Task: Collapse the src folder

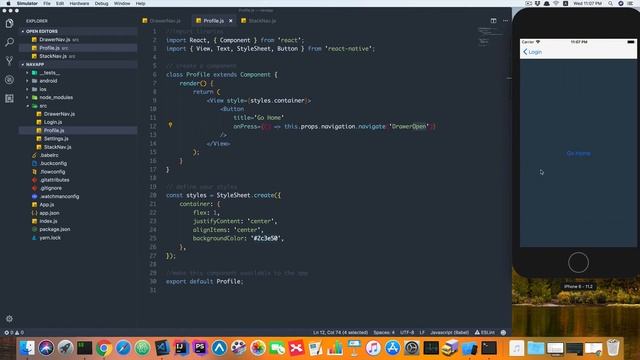Action: click(43, 106)
